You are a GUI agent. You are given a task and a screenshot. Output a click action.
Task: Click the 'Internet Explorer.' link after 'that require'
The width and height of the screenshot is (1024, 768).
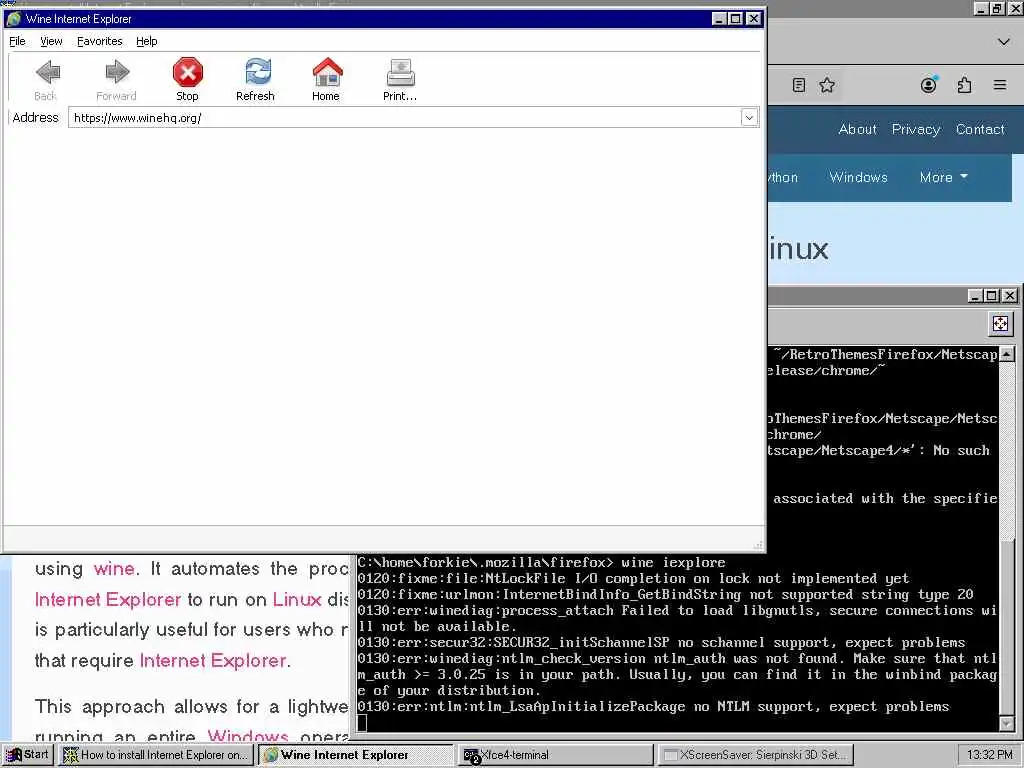click(x=215, y=660)
